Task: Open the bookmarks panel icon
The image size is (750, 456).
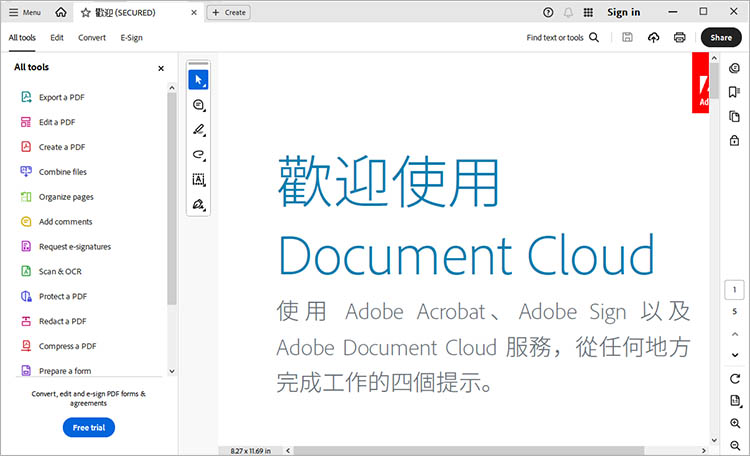Action: click(x=734, y=92)
